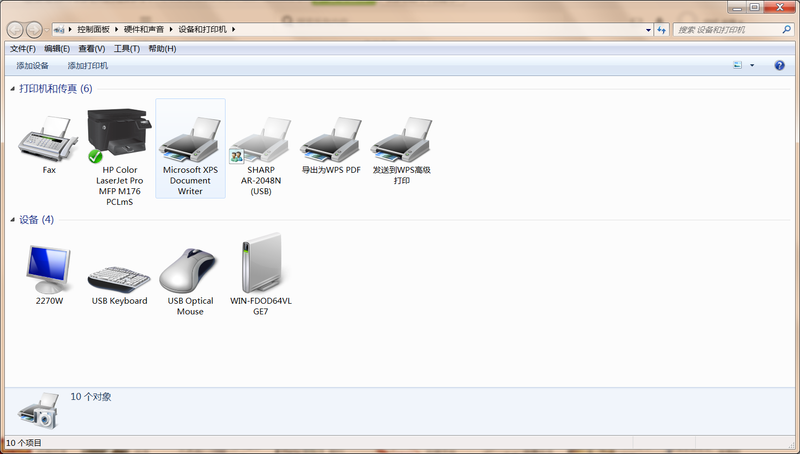Minimize the 设备和打印机 window
Screen dimensions: 800x454
click(x=737, y=7)
